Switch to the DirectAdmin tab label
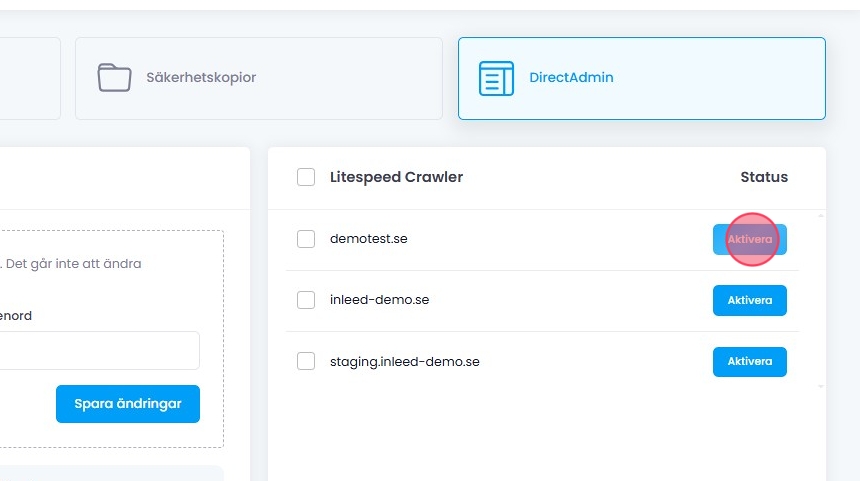860x481 pixels. pos(571,78)
